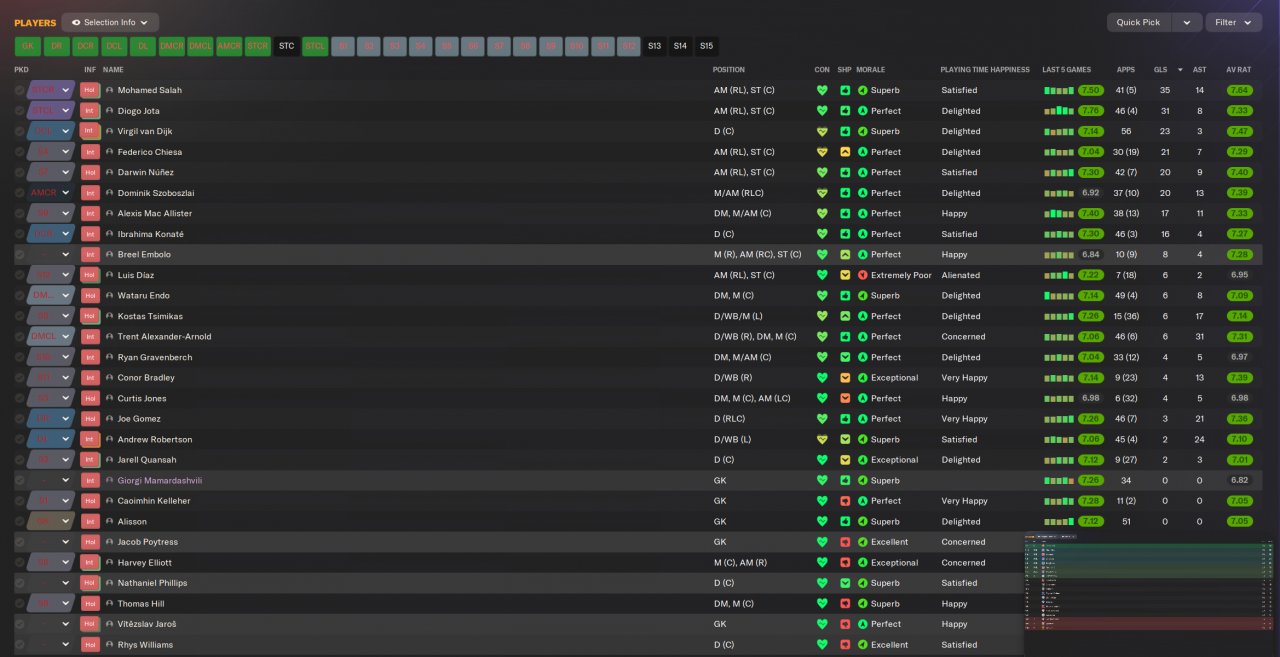
Task: Click Virgil van Dijk's condition heart icon
Action: coord(823,131)
